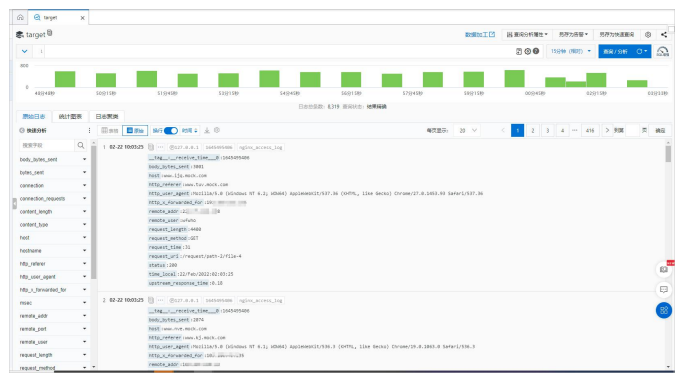Switch to the statistics chart tab
684x382 pixels.
click(x=70, y=116)
